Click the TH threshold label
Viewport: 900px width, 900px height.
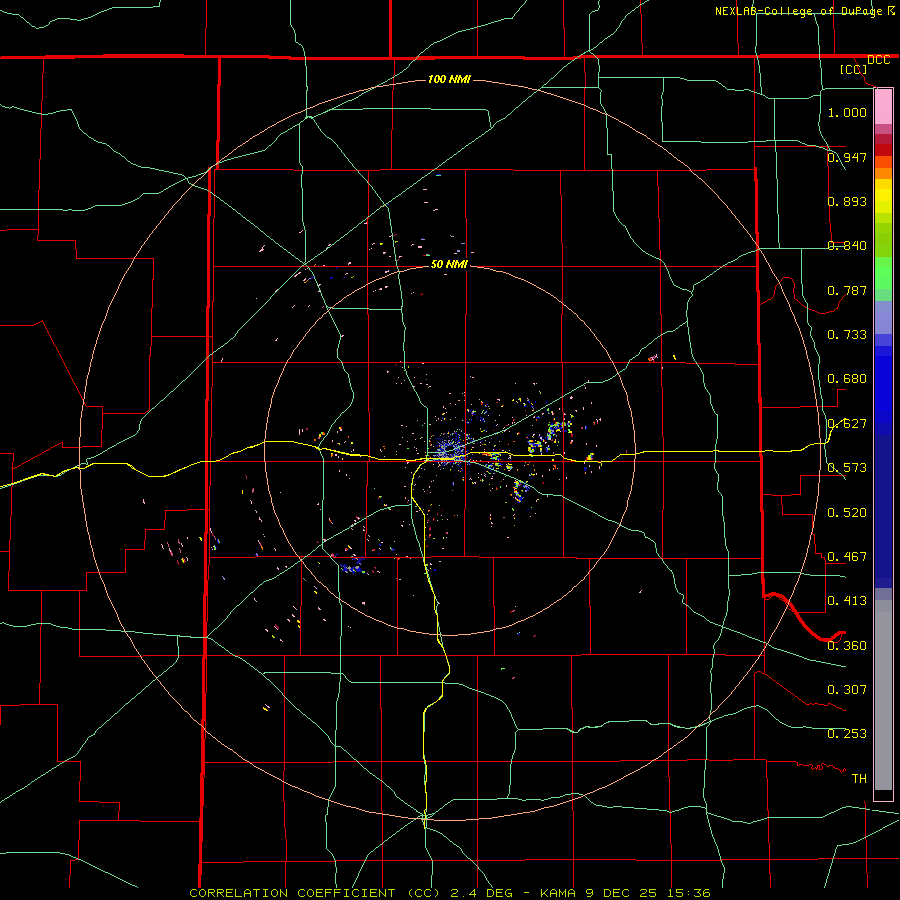(x=859, y=779)
